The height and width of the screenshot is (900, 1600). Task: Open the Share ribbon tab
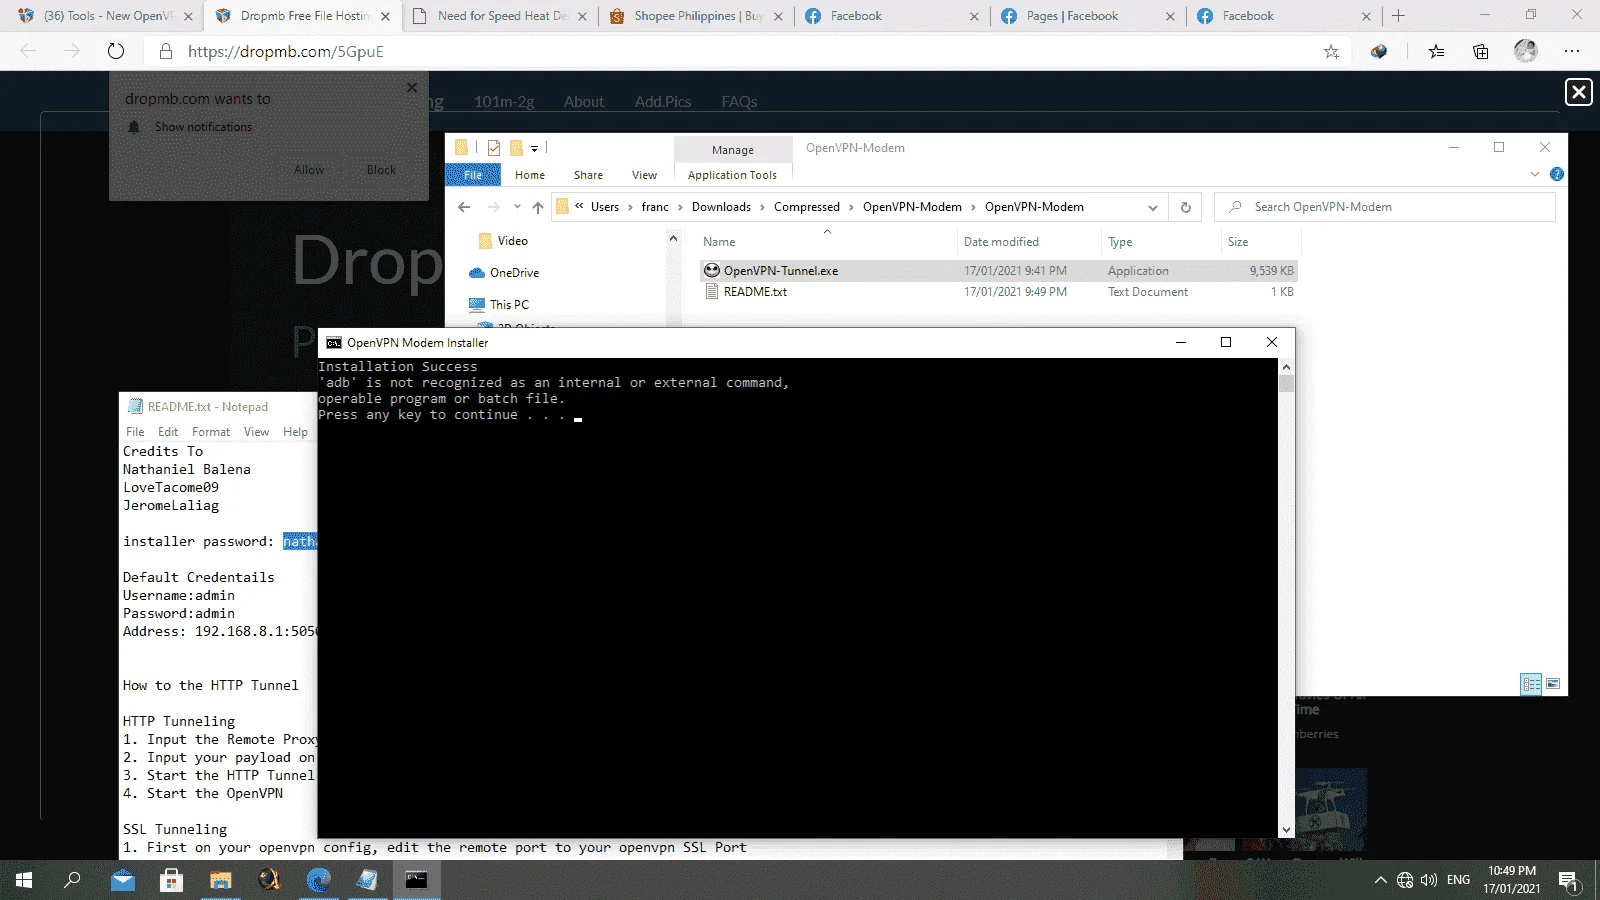[588, 175]
